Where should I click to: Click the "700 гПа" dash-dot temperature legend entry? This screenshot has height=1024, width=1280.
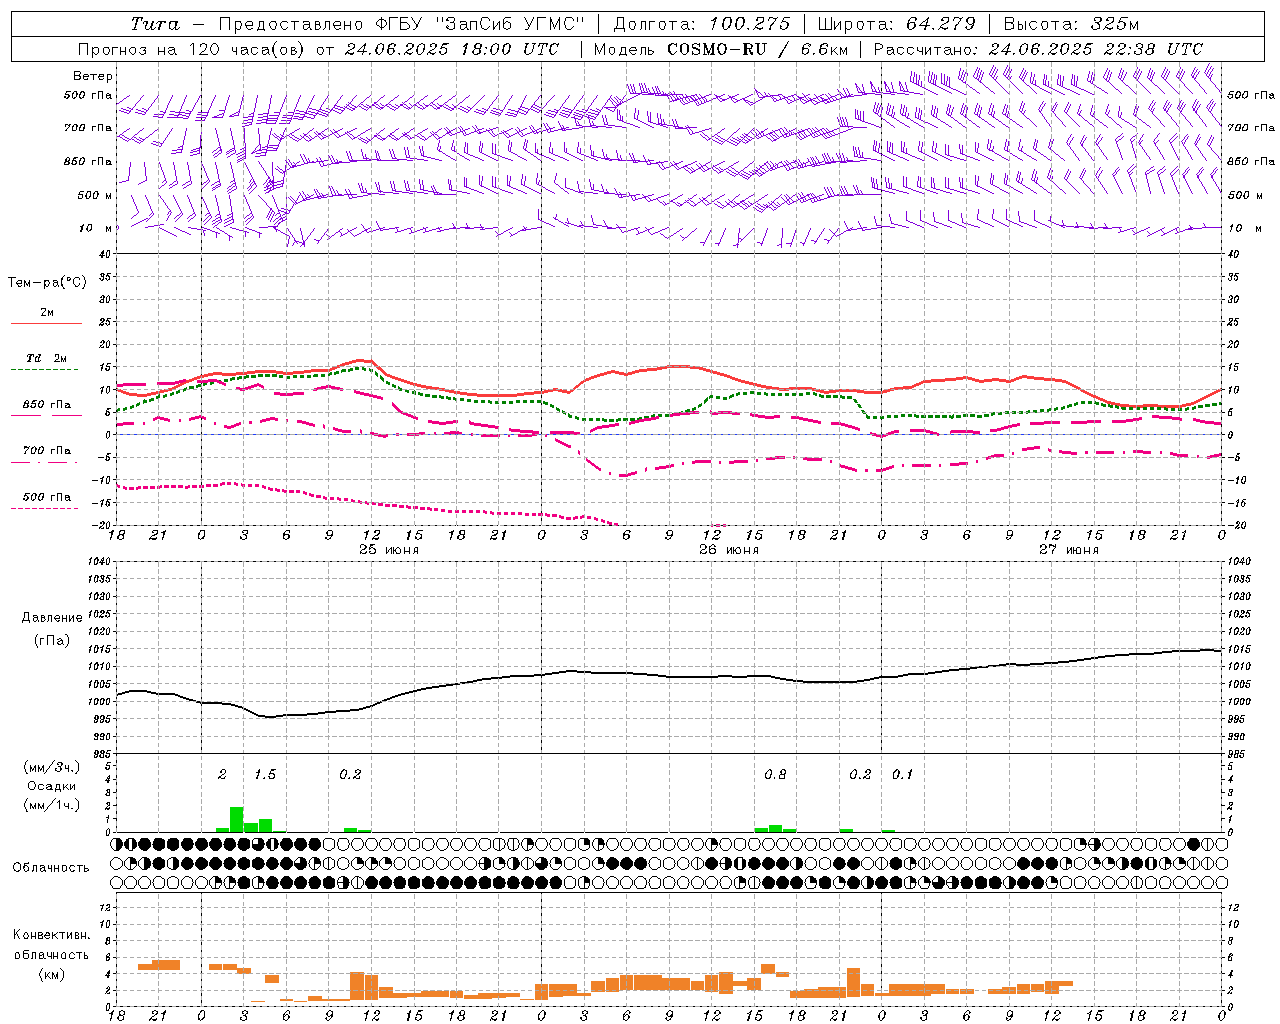[46, 451]
